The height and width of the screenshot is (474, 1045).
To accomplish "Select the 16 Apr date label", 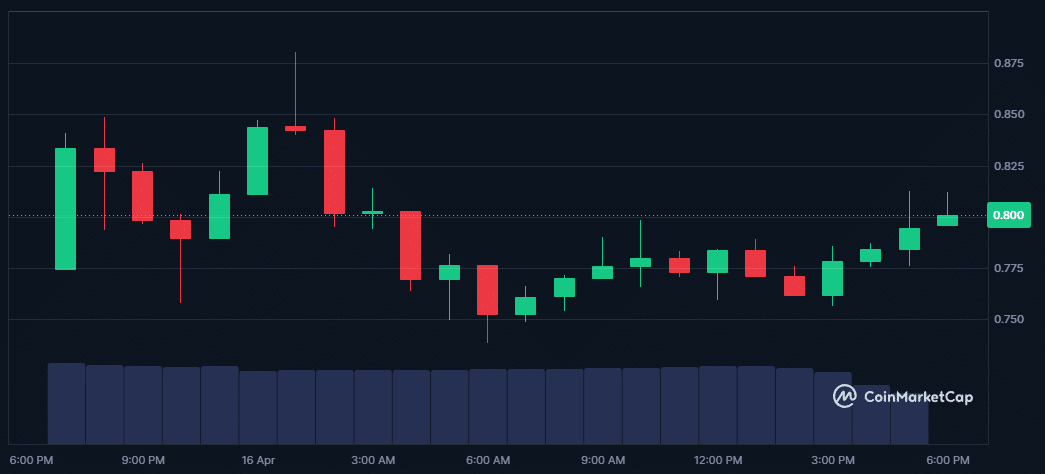I will pos(258,460).
